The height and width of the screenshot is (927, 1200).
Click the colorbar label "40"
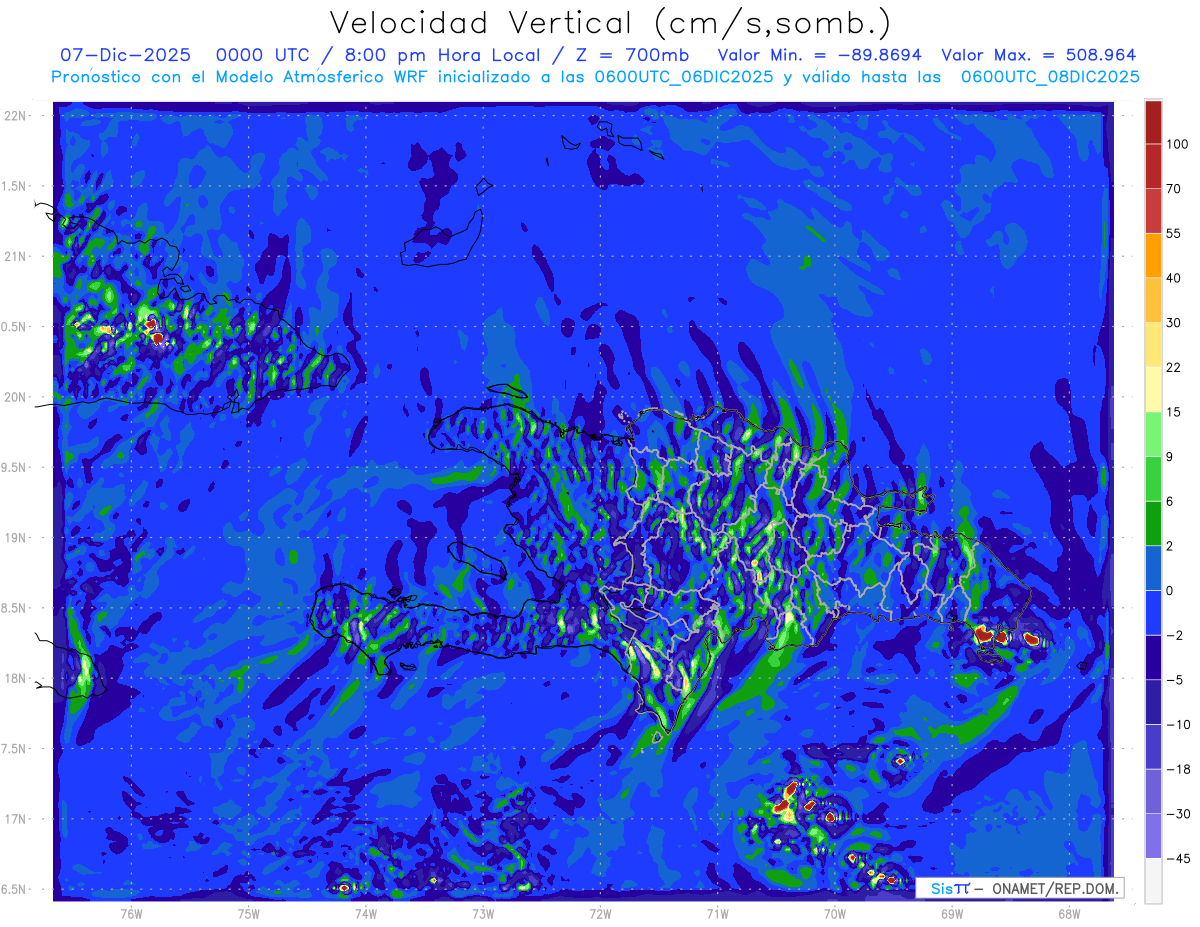pyautogui.click(x=1173, y=278)
